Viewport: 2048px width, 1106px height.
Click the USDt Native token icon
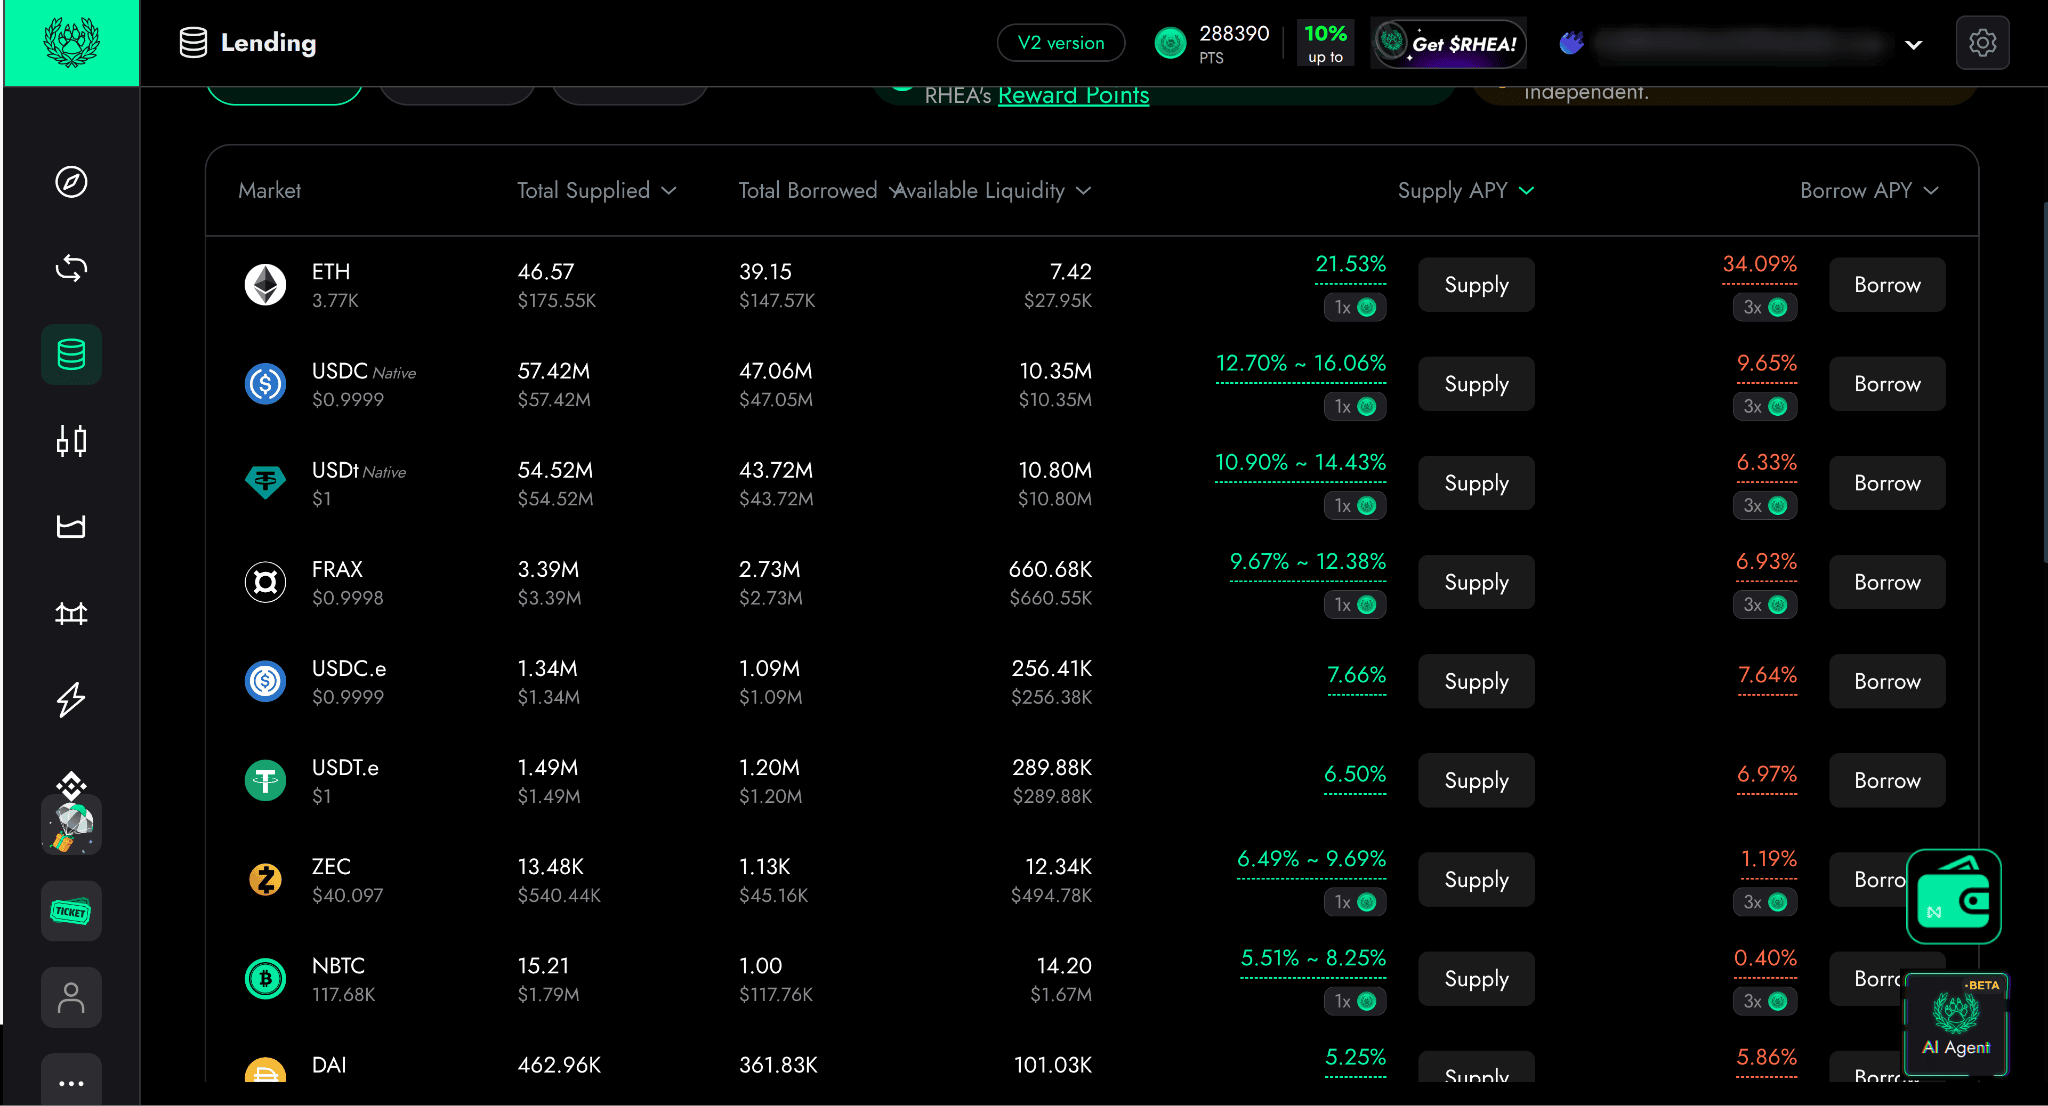(x=265, y=483)
